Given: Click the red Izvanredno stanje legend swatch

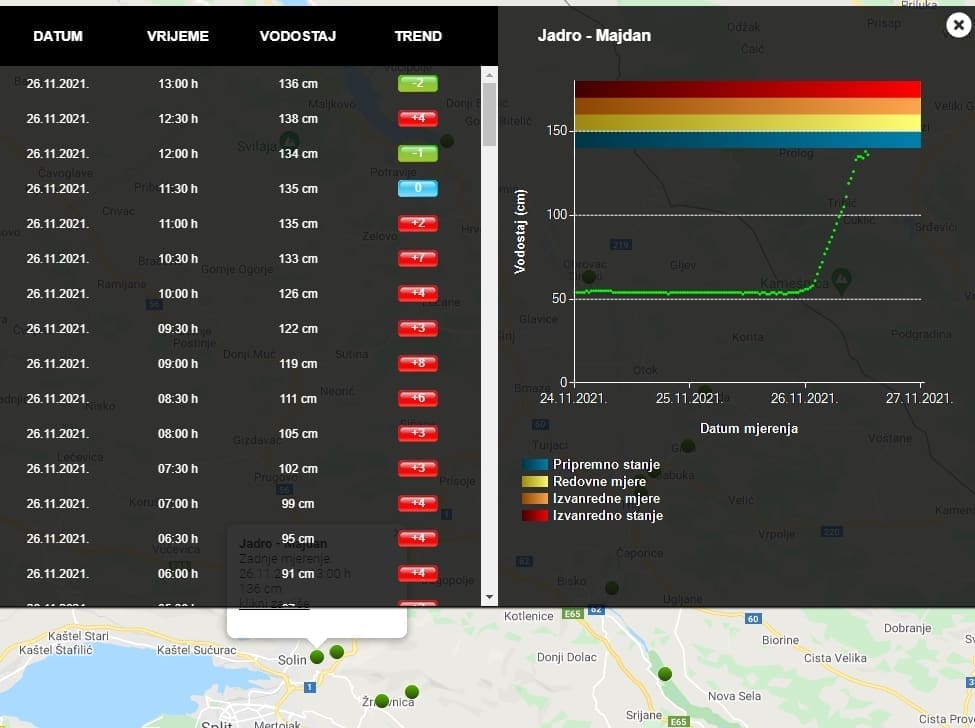Looking at the screenshot, I should click(x=535, y=516).
